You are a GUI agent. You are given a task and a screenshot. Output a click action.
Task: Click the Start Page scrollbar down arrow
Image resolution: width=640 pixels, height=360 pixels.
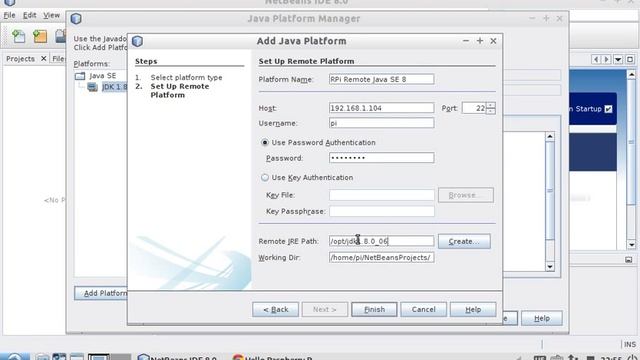(x=631, y=245)
